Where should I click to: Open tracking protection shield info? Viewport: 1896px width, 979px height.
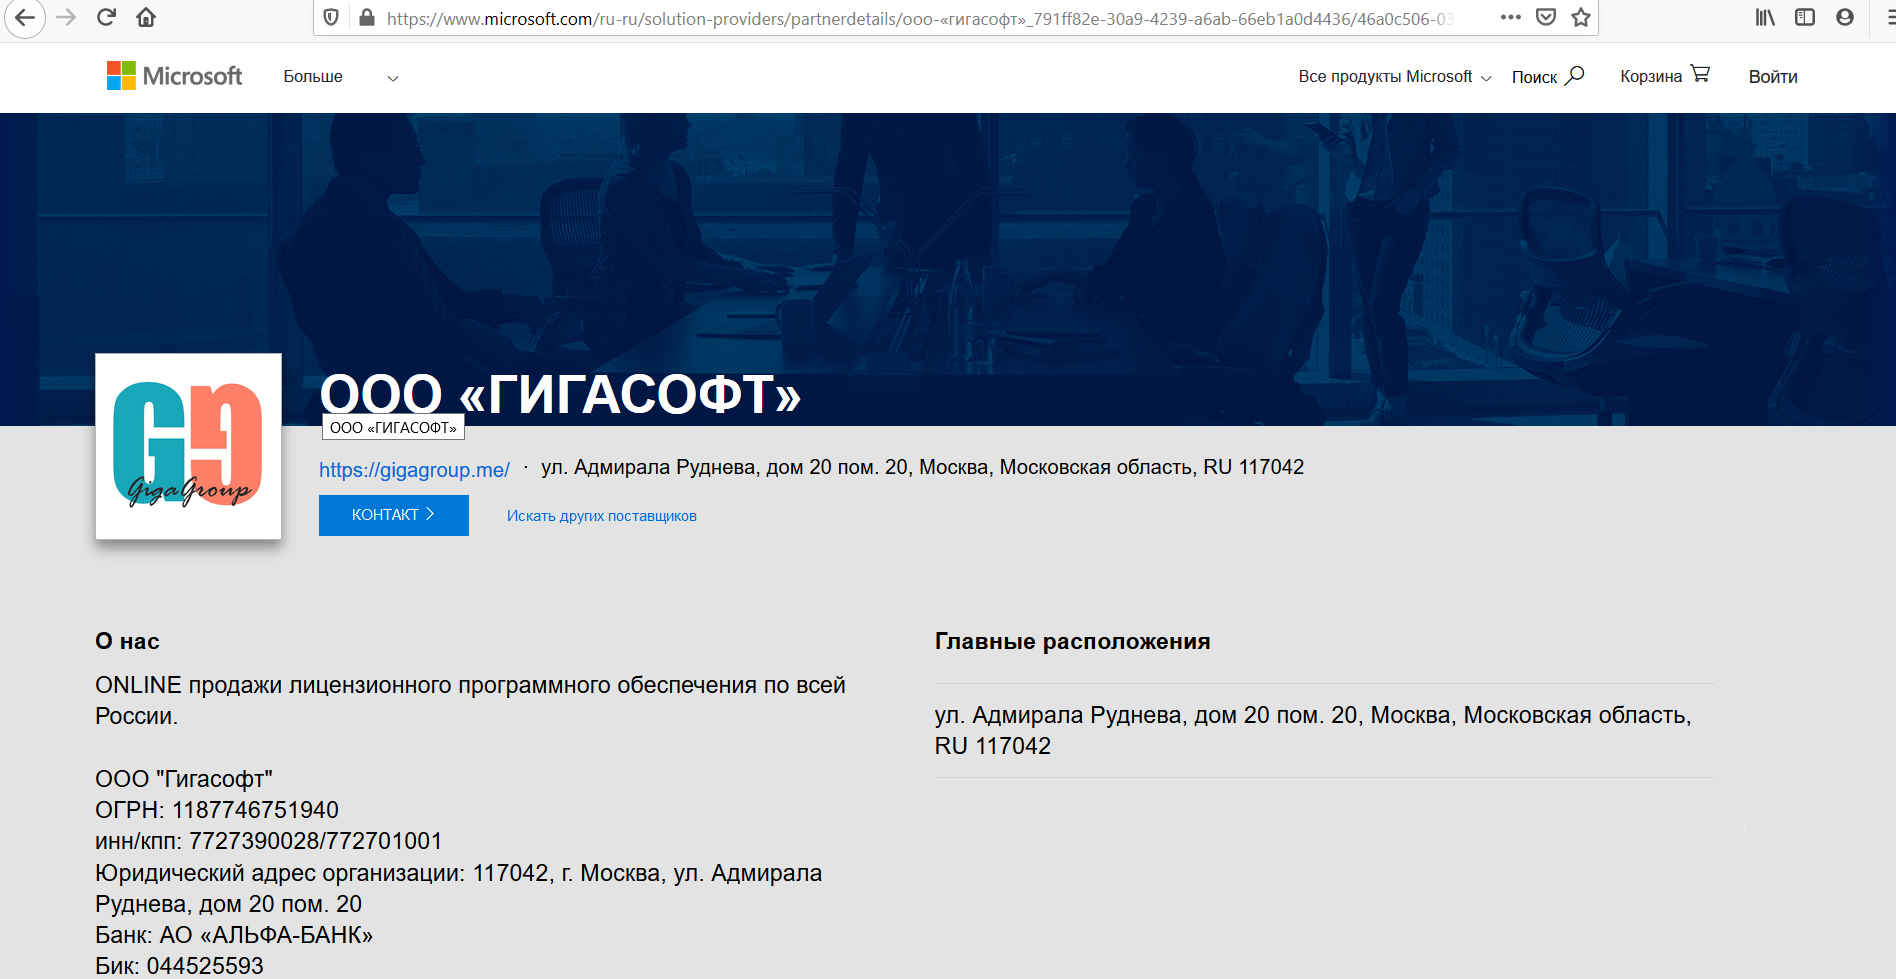tap(331, 18)
